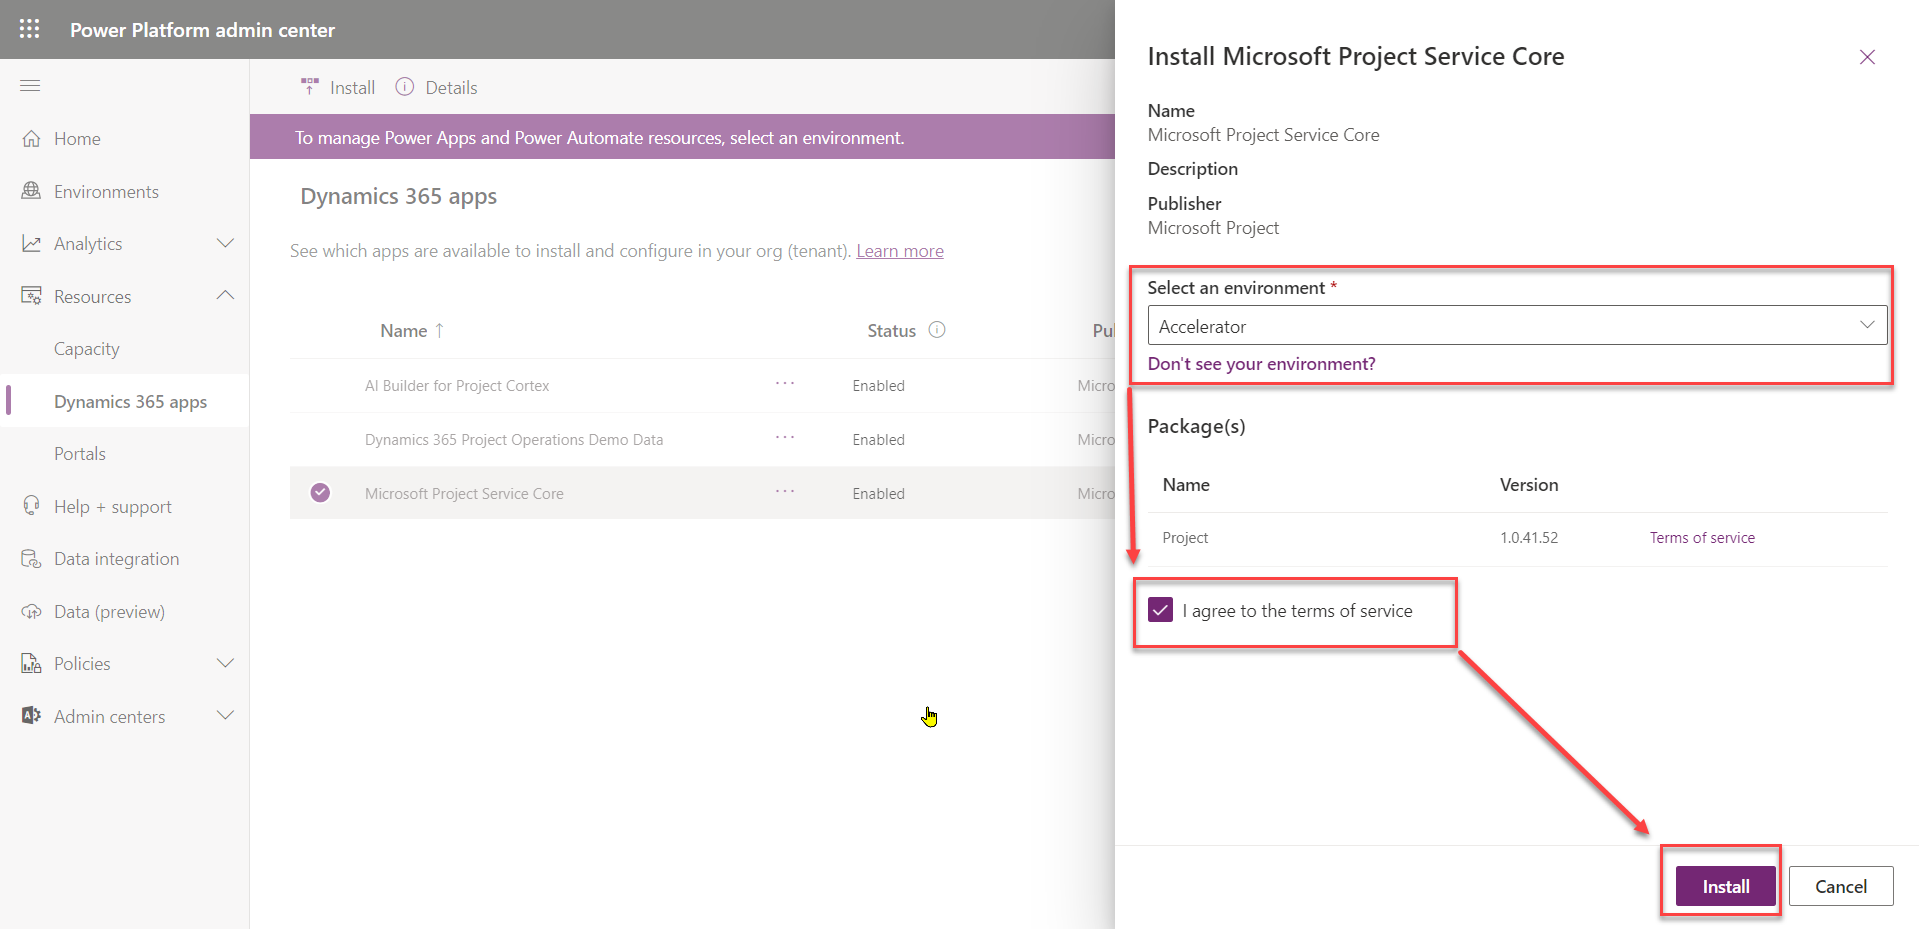Click Don't see your environment link
Screen dimensions: 1919x929
(x=1261, y=364)
